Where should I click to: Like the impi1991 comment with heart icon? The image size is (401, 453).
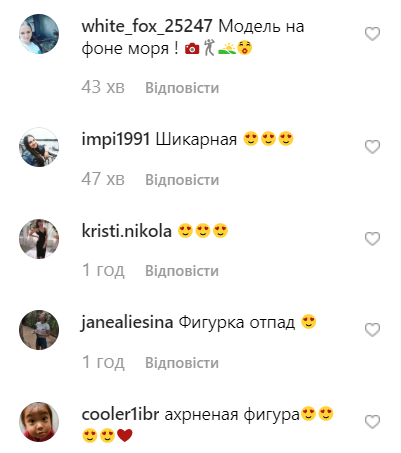(x=372, y=147)
